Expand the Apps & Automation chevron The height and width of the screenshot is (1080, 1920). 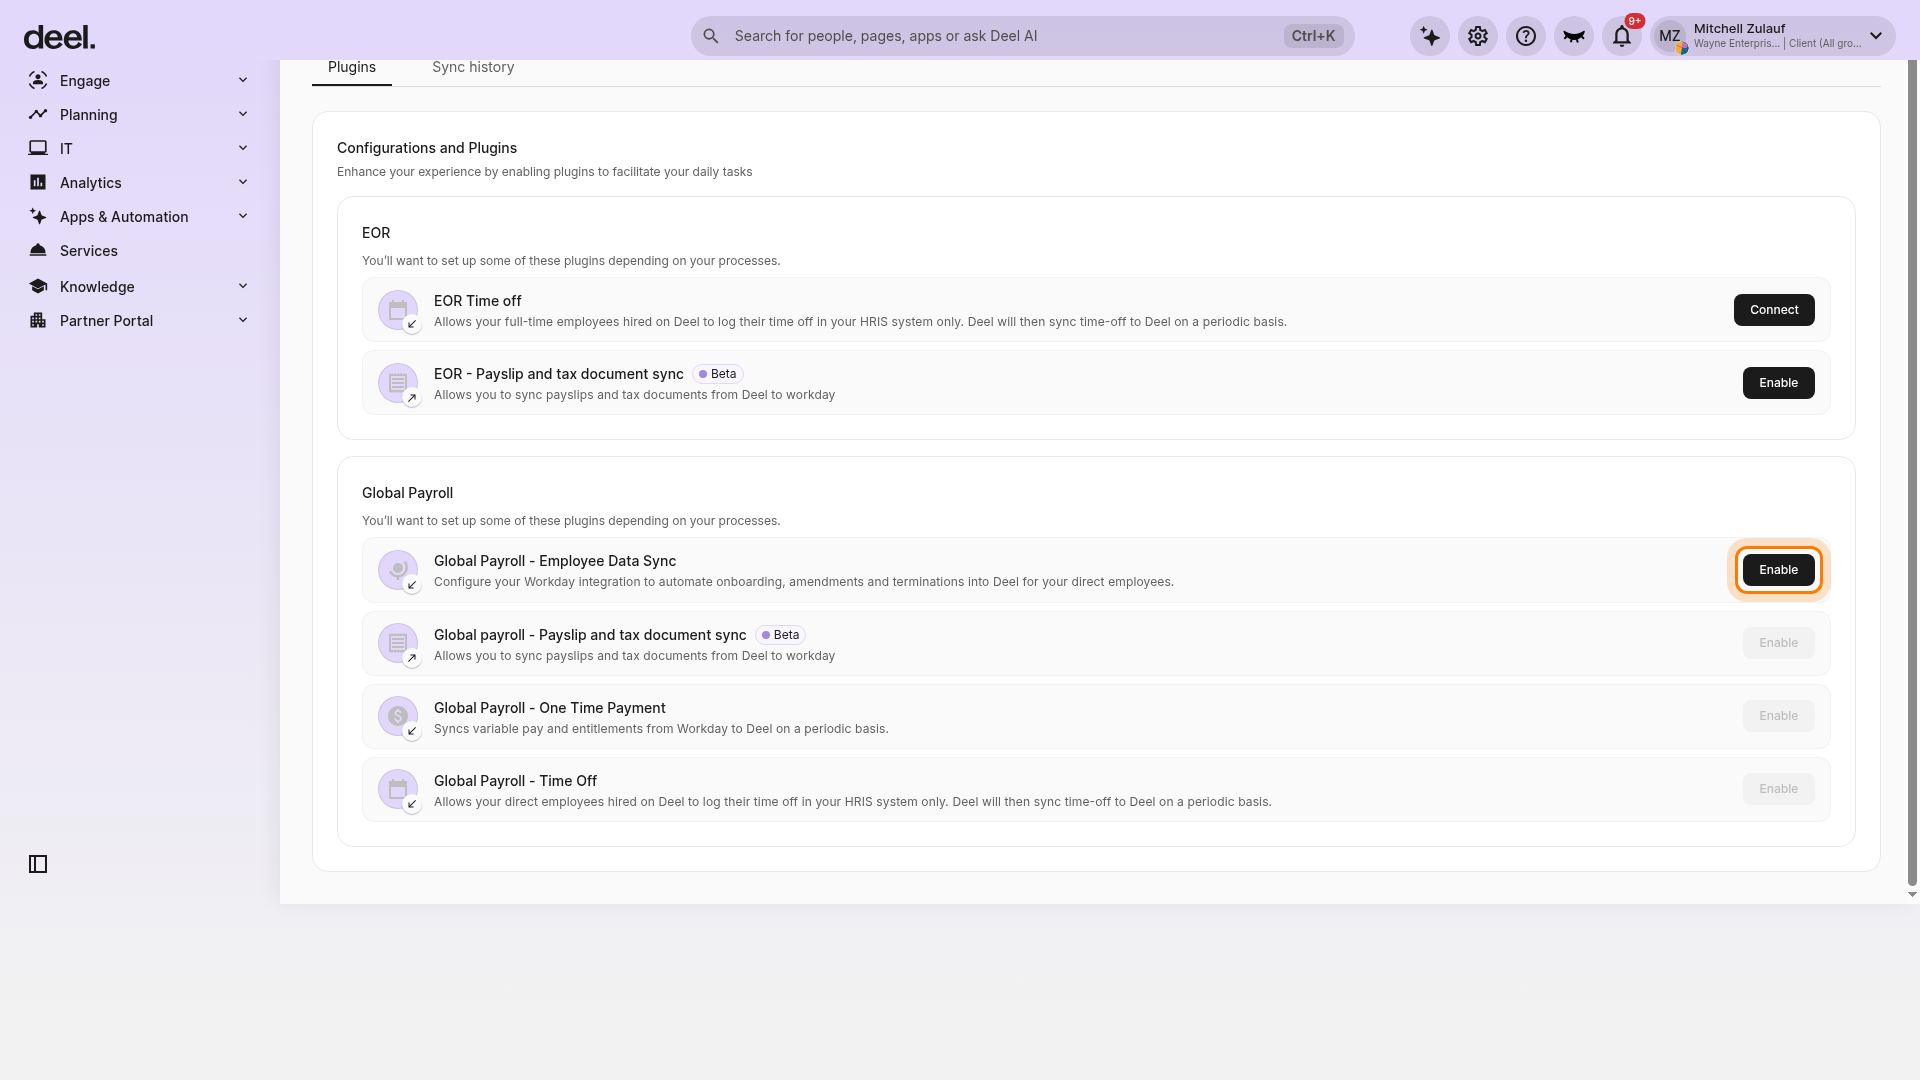tap(243, 216)
